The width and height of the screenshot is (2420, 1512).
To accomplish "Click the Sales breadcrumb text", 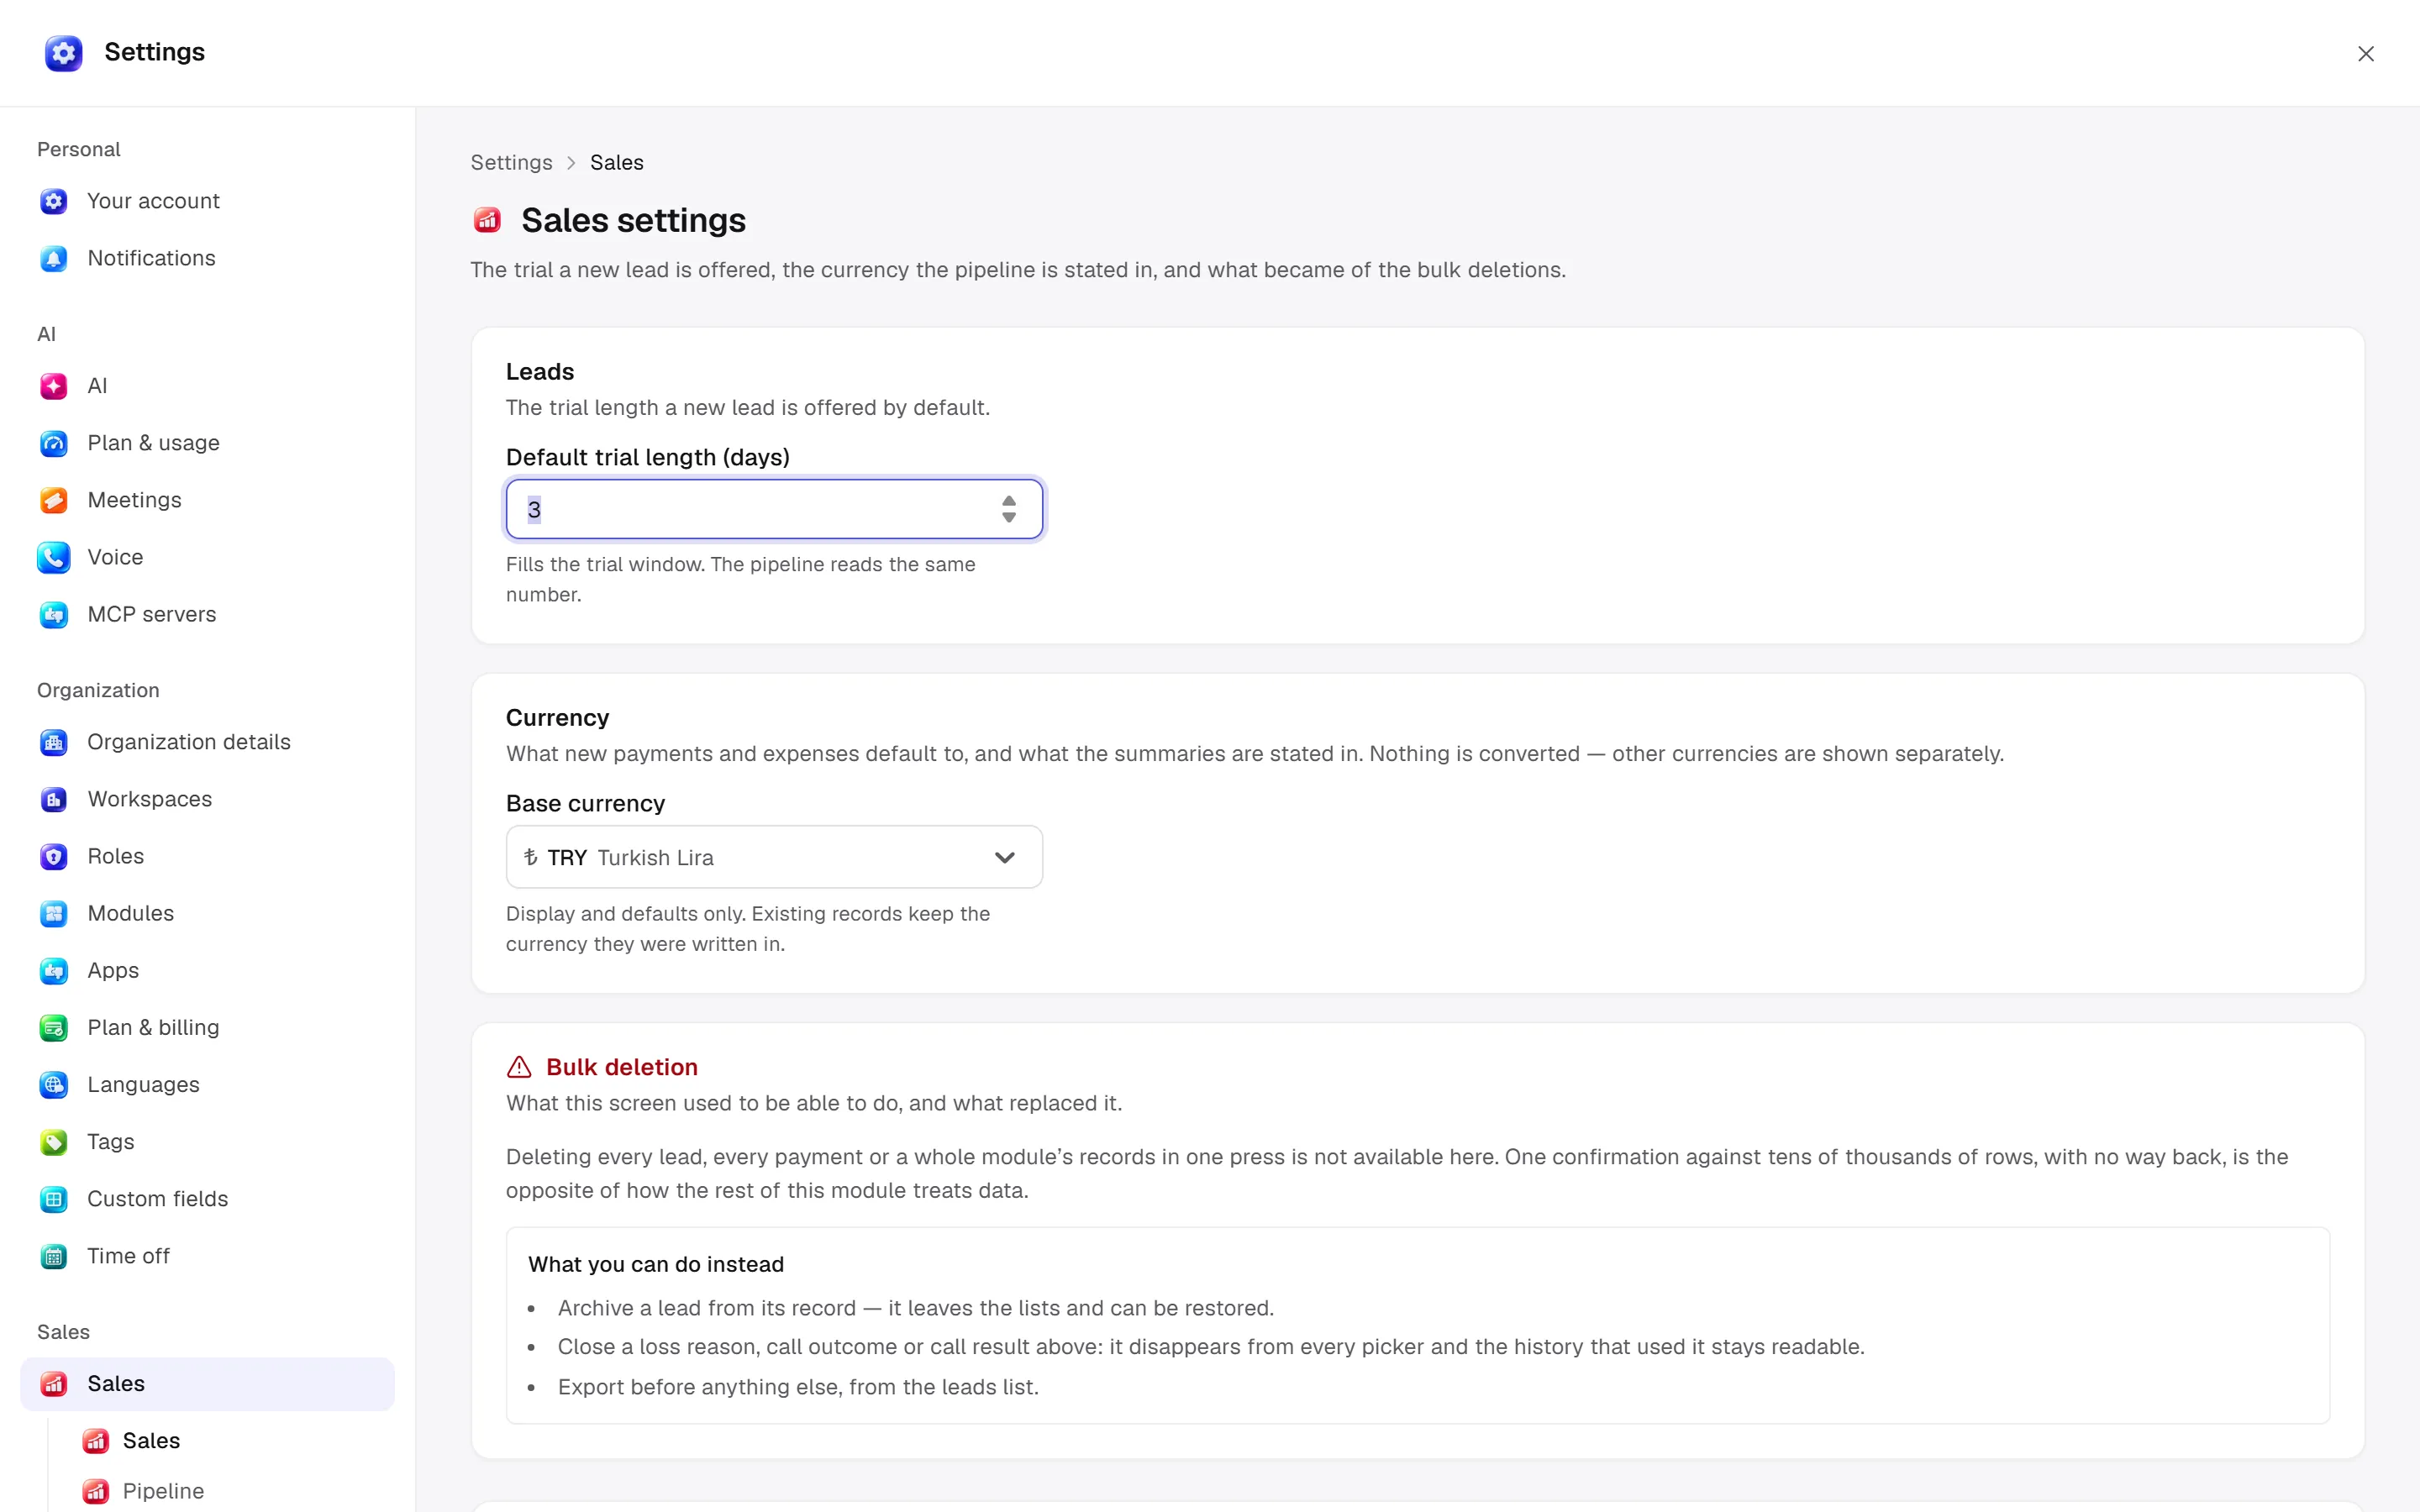I will point(616,162).
